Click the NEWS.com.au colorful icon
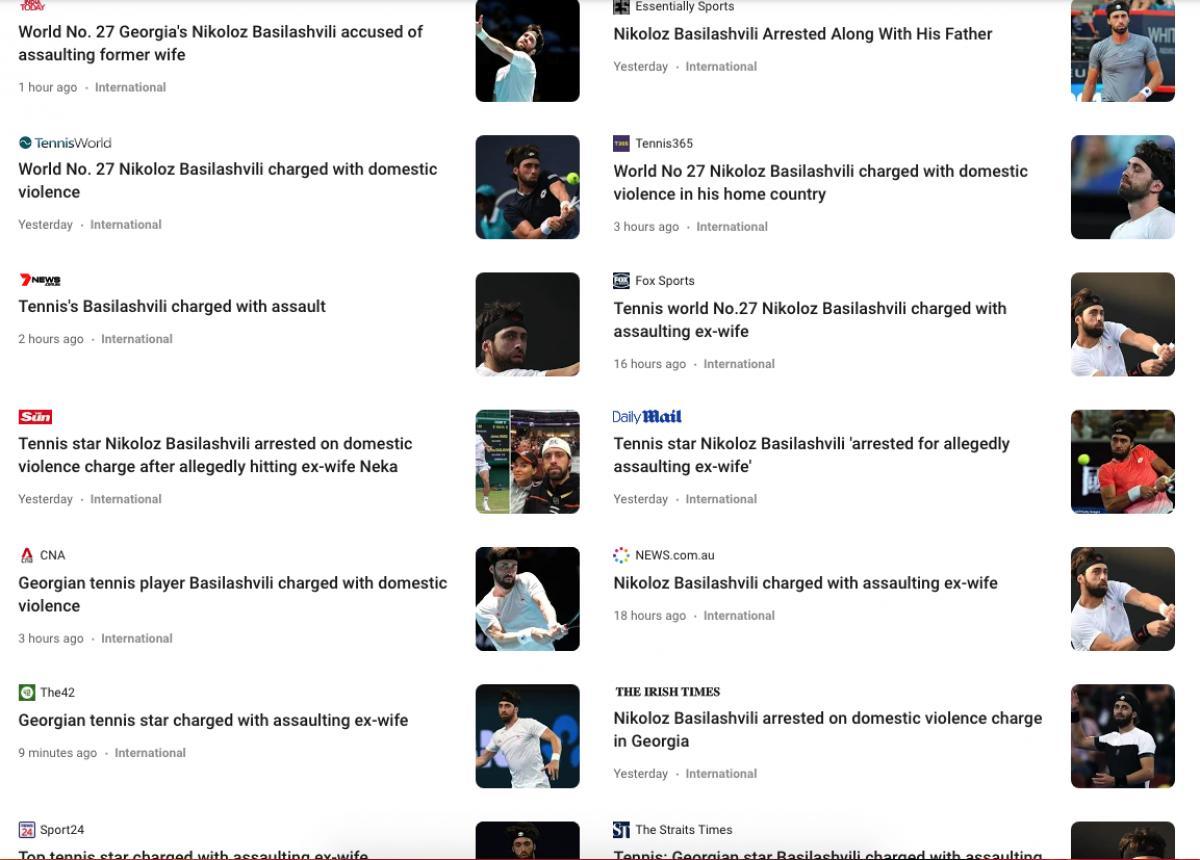The width and height of the screenshot is (1200, 860). 621,555
